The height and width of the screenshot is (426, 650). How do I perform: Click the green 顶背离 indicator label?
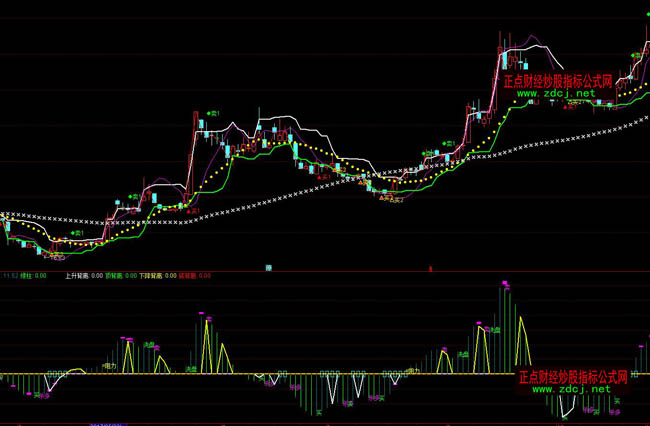[112, 273]
